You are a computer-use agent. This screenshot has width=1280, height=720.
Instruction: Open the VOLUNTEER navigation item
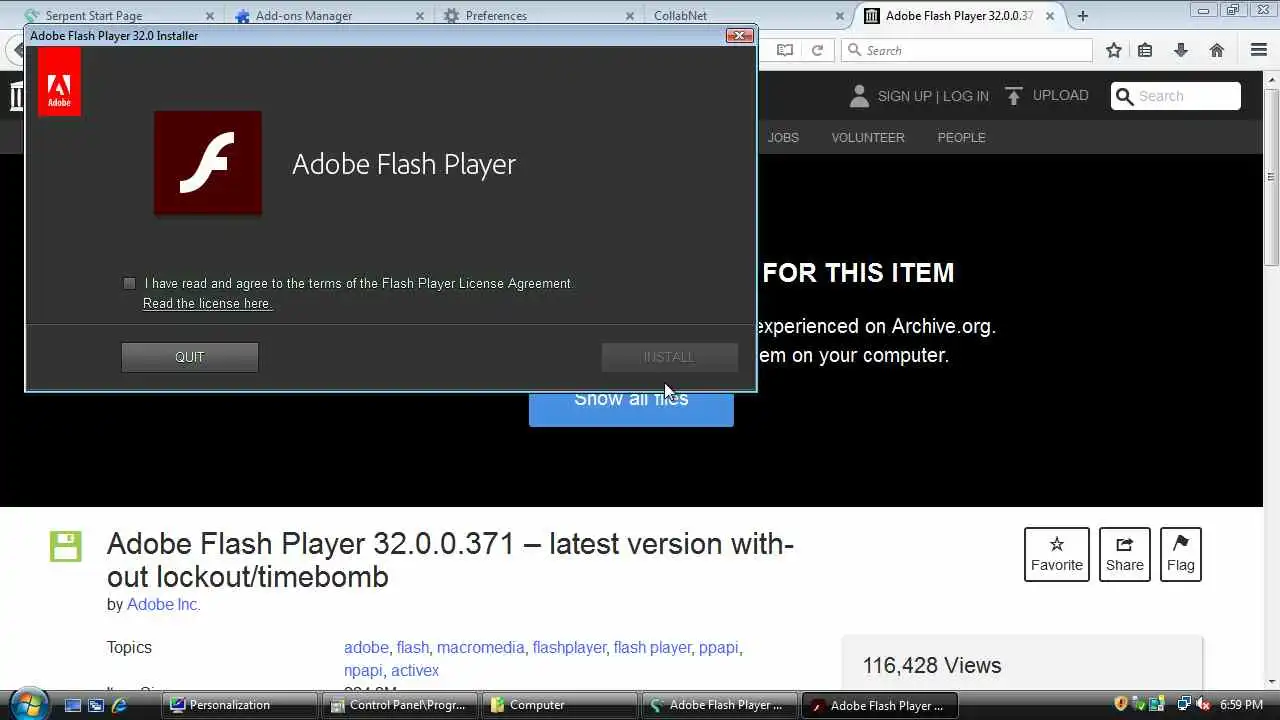pyautogui.click(x=868, y=138)
